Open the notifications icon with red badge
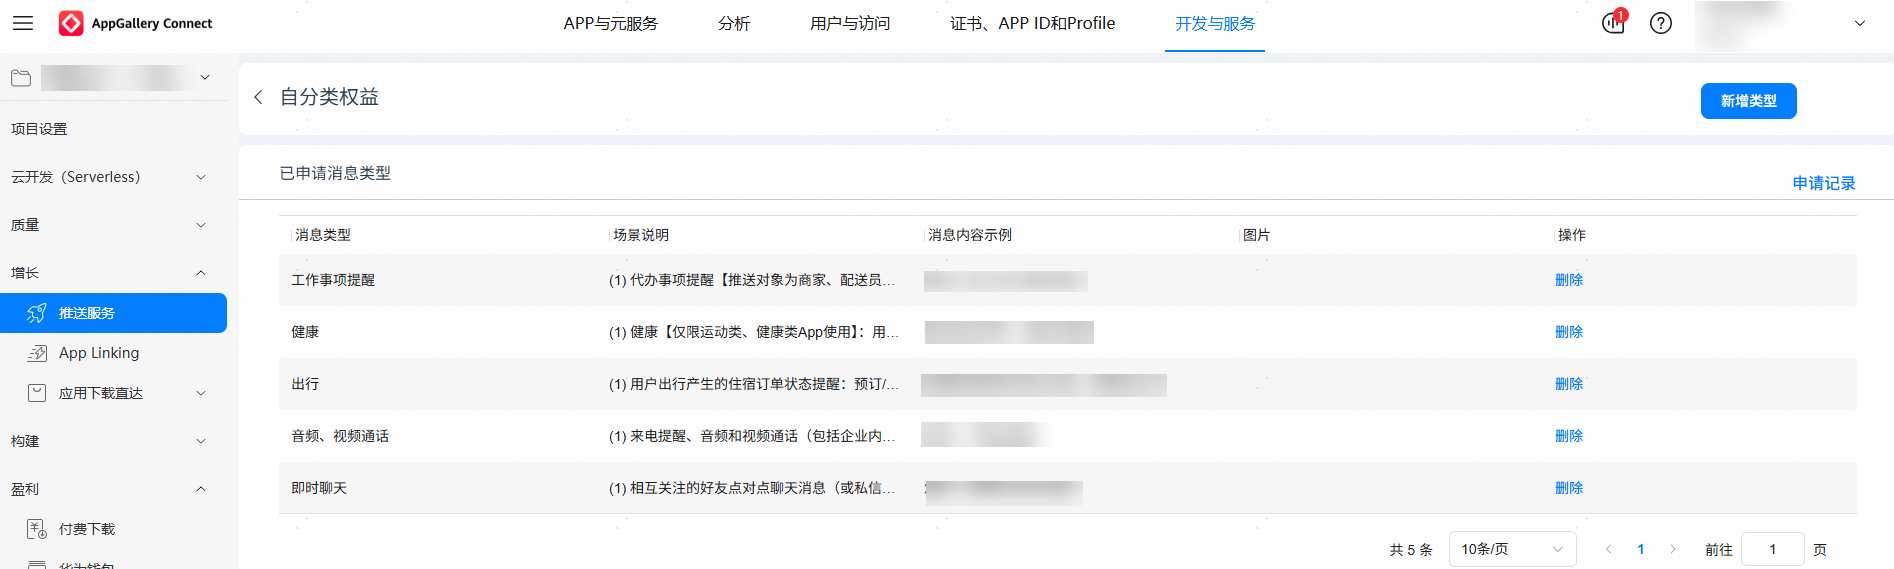Screen dimensions: 1894x569 tap(1613, 22)
